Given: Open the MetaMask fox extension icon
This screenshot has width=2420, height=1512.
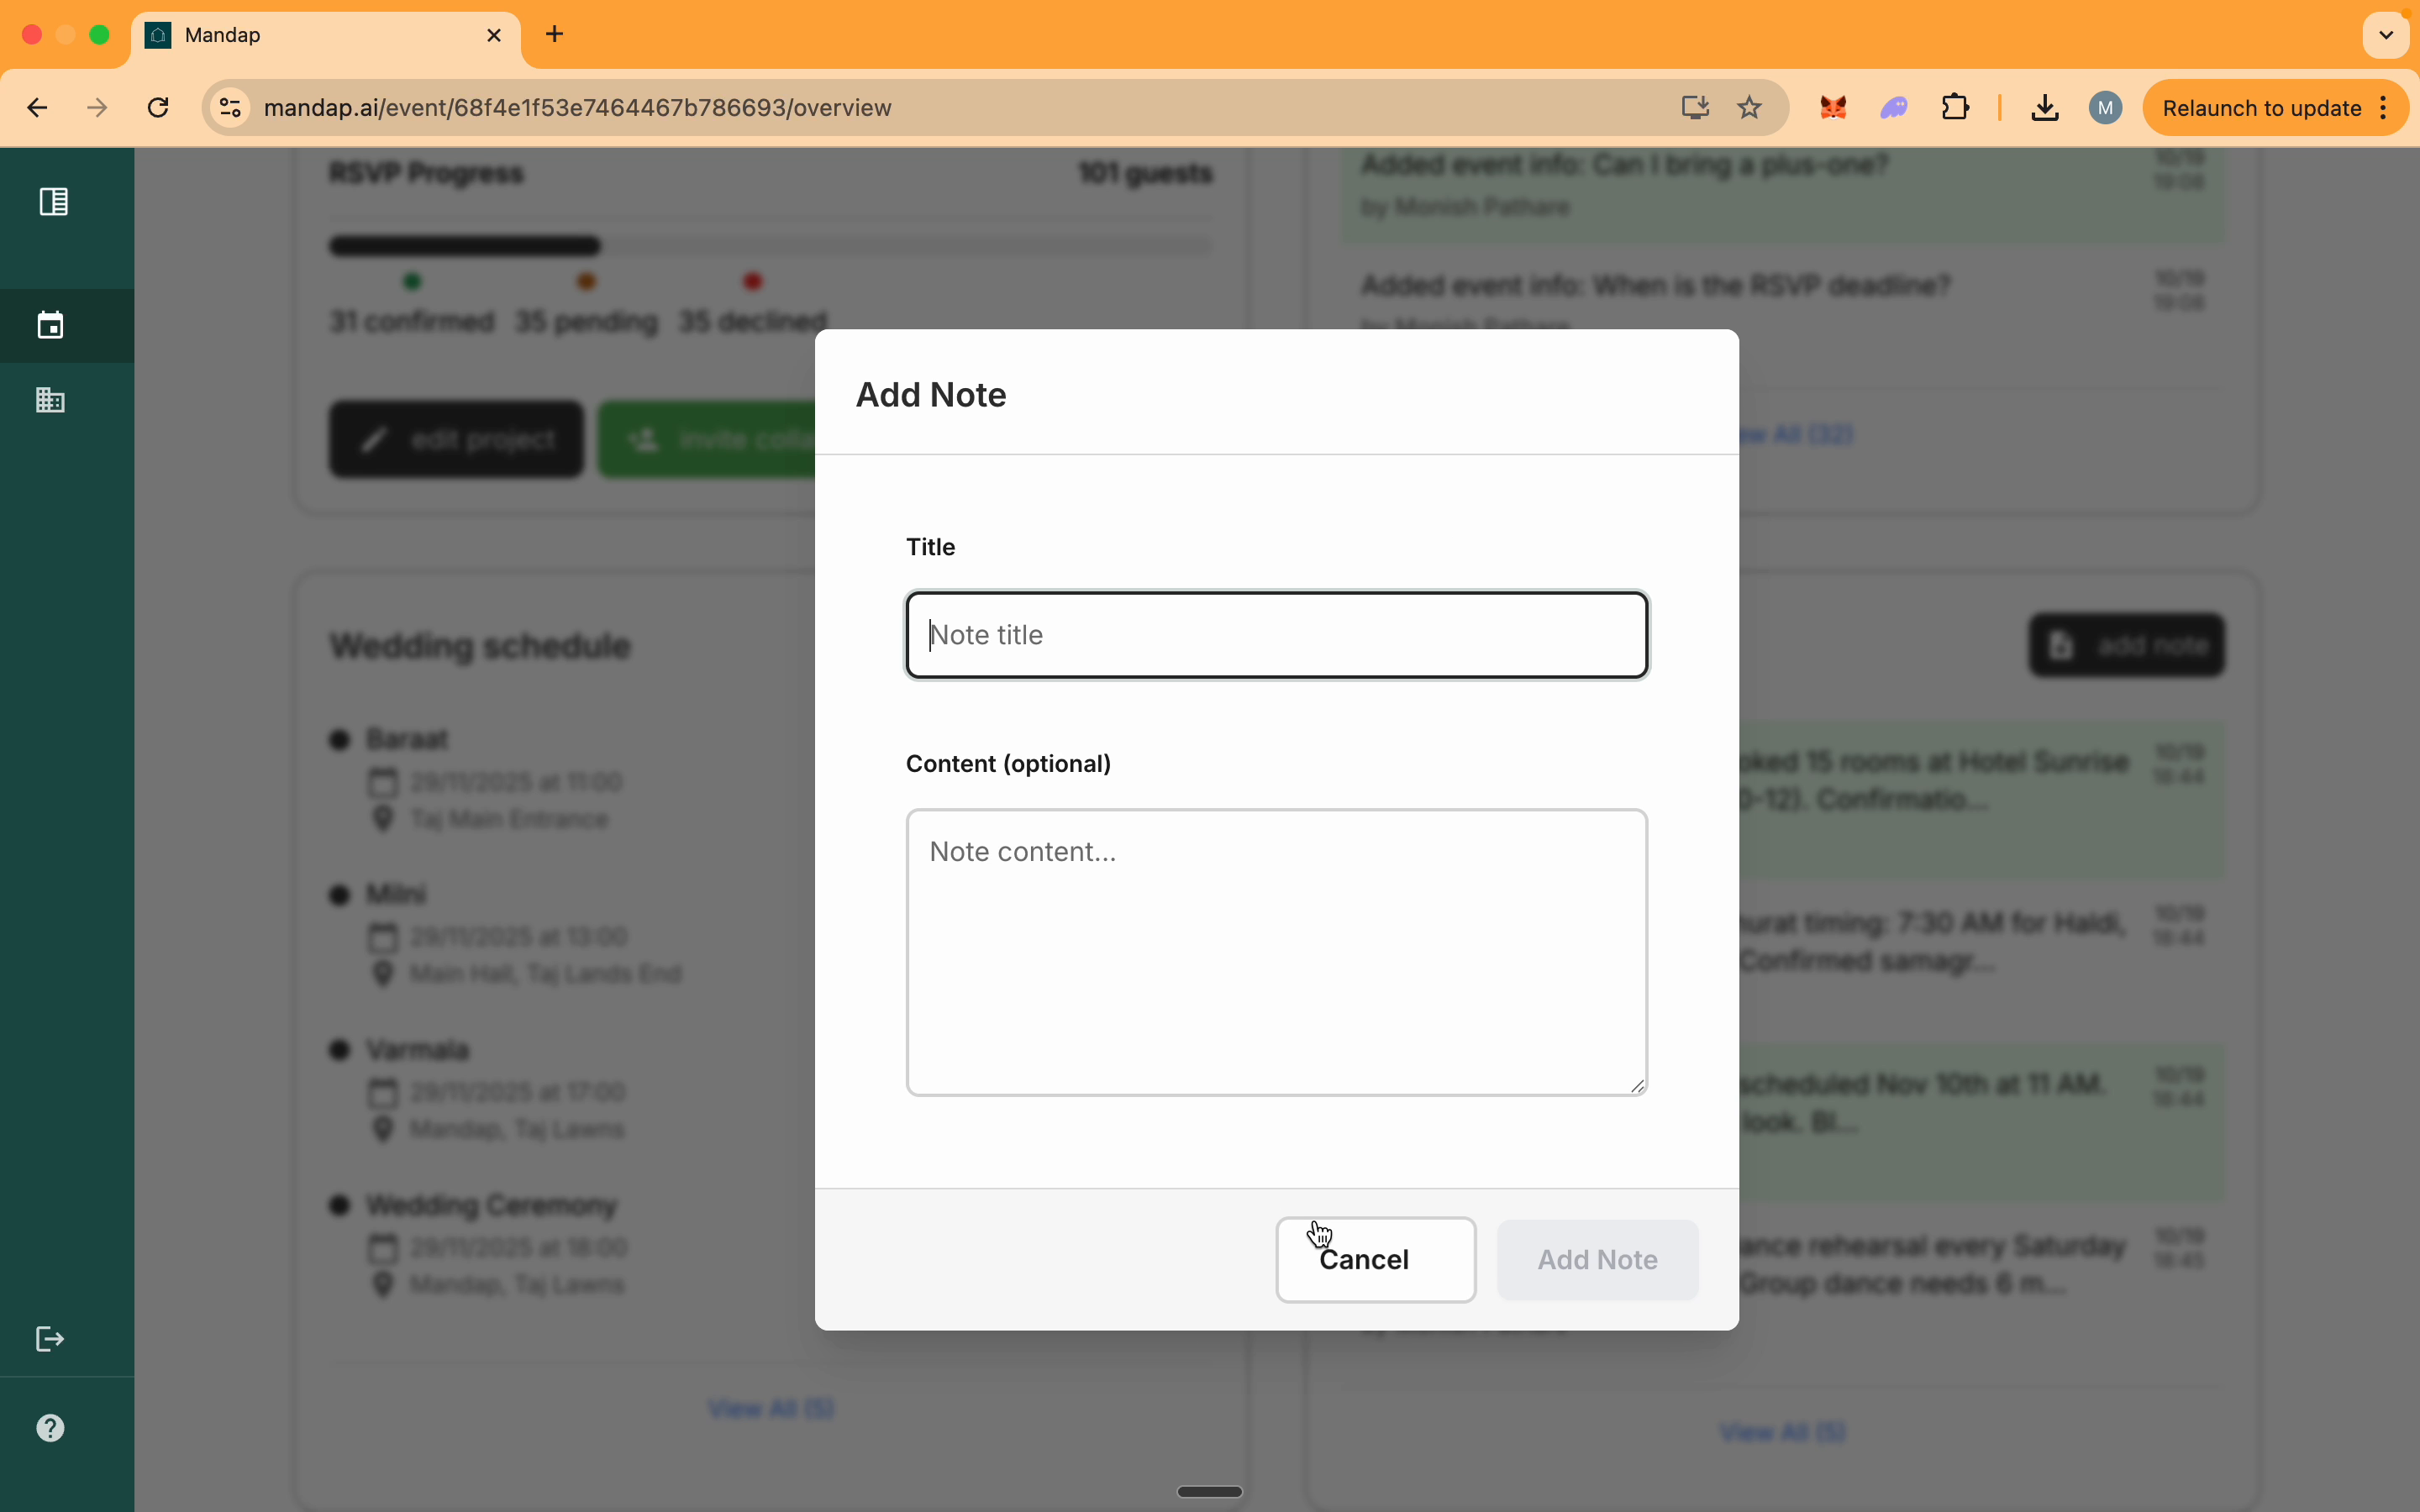Looking at the screenshot, I should tap(1833, 107).
